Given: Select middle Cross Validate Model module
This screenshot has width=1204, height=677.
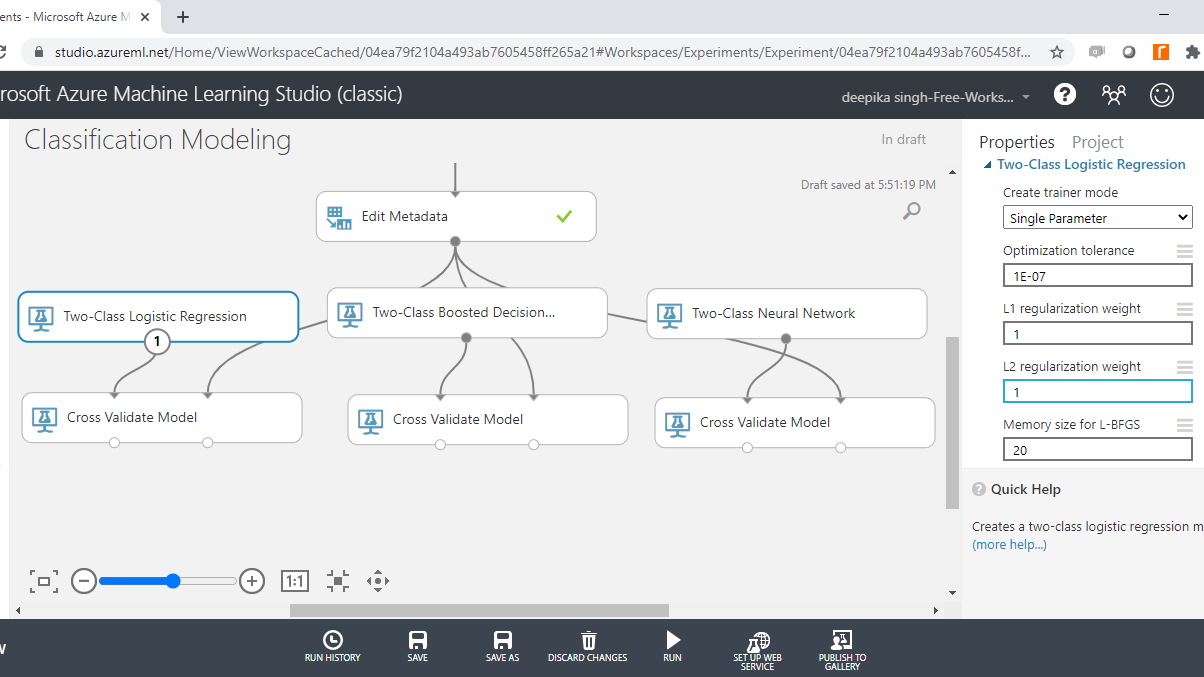Looking at the screenshot, I should tap(488, 420).
